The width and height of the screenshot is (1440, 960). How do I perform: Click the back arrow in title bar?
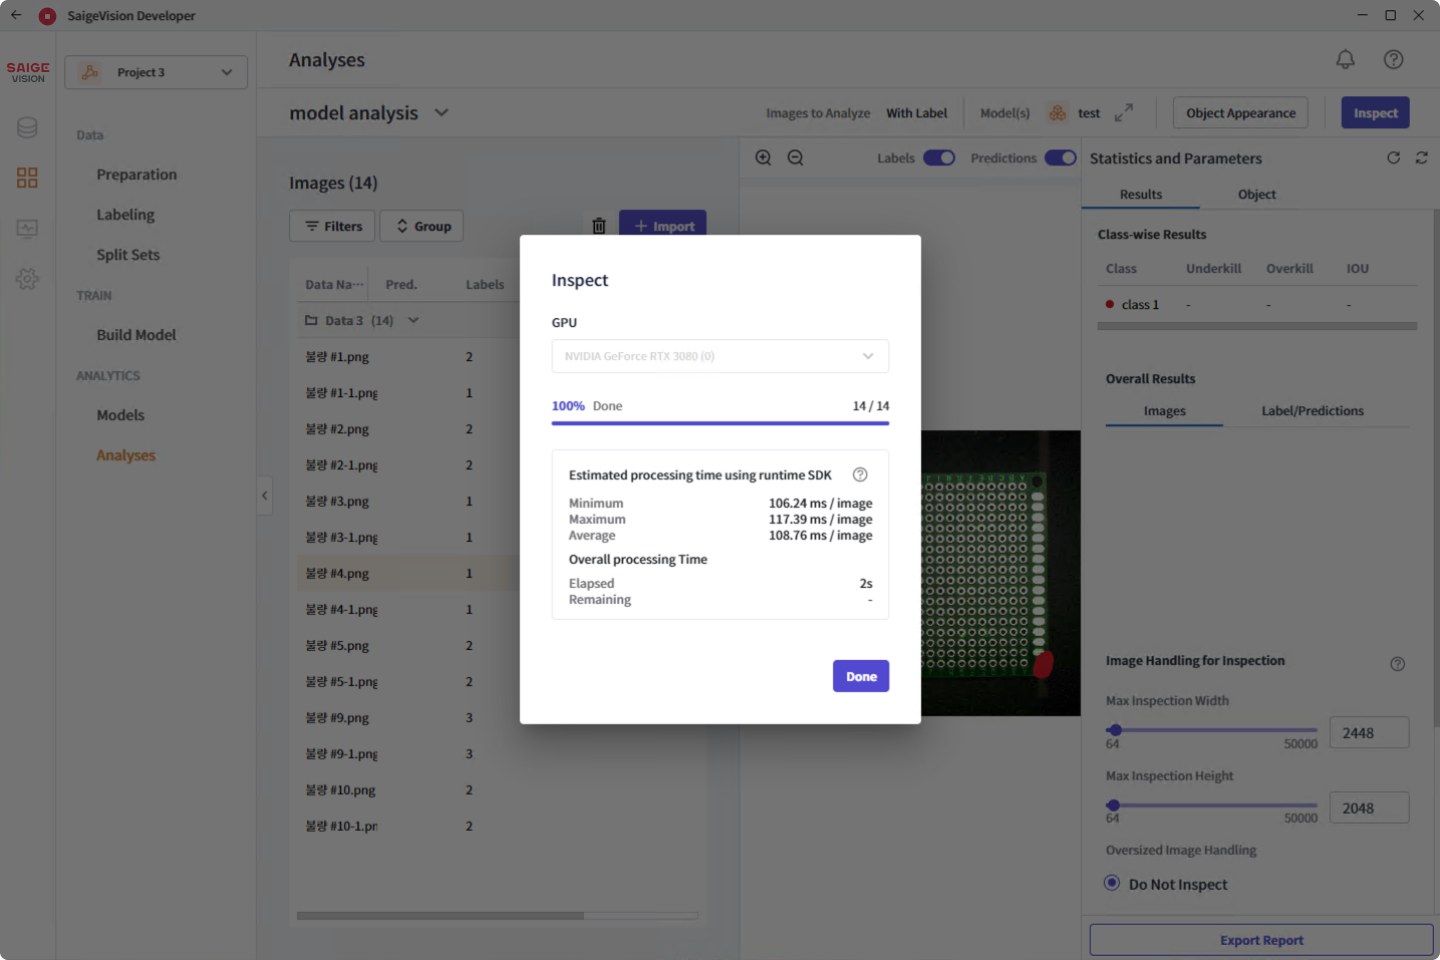(x=16, y=15)
